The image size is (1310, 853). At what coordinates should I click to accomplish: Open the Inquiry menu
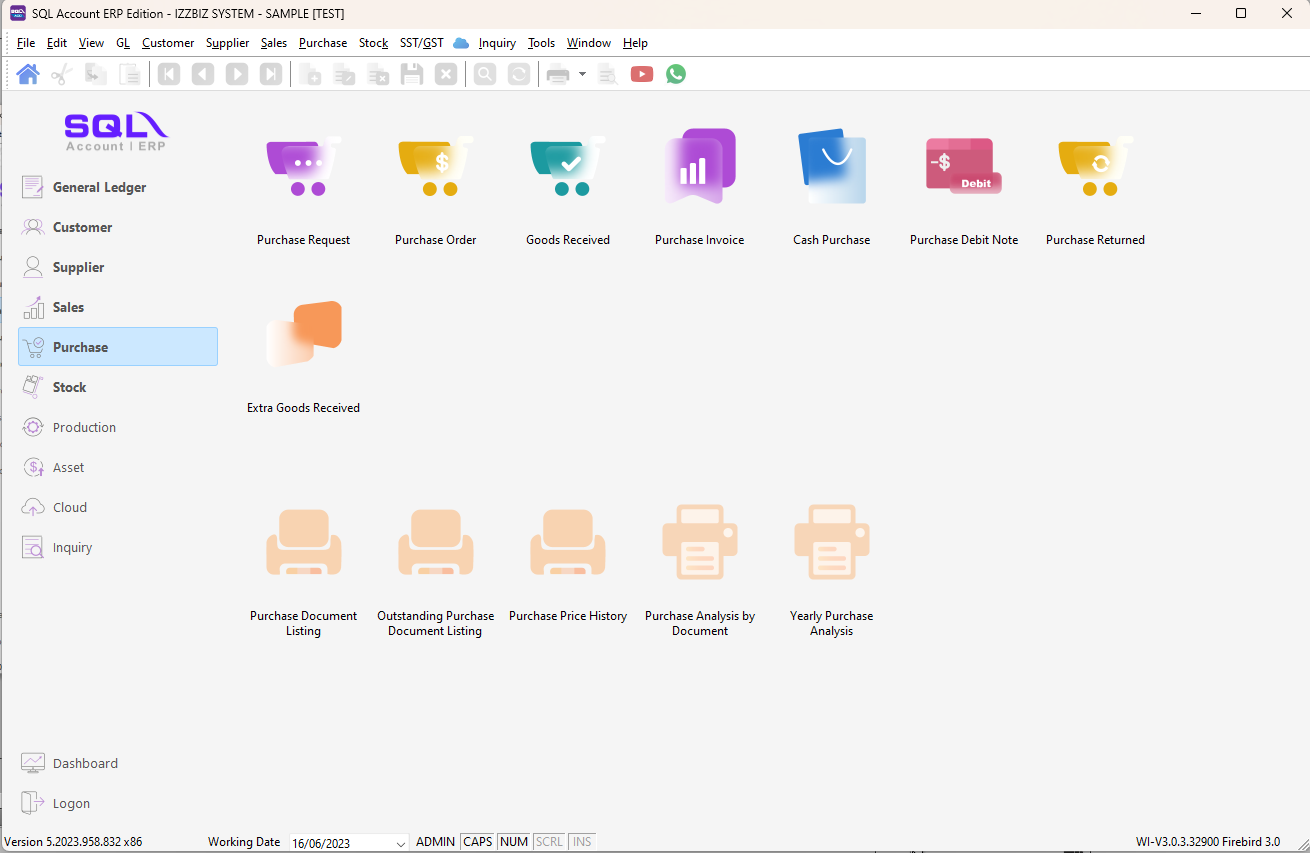click(x=497, y=43)
